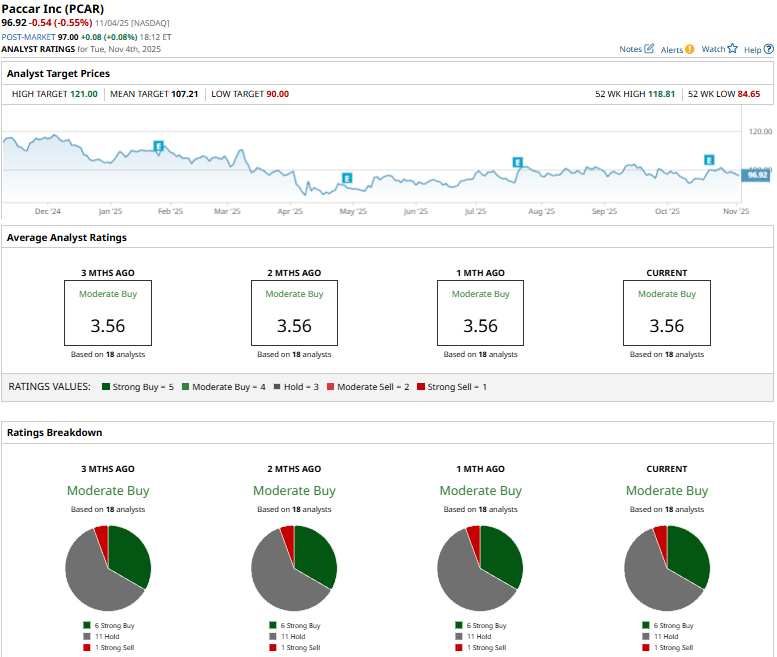Click the 96.92 price label on chart
The height and width of the screenshot is (657, 777).
coord(758,175)
